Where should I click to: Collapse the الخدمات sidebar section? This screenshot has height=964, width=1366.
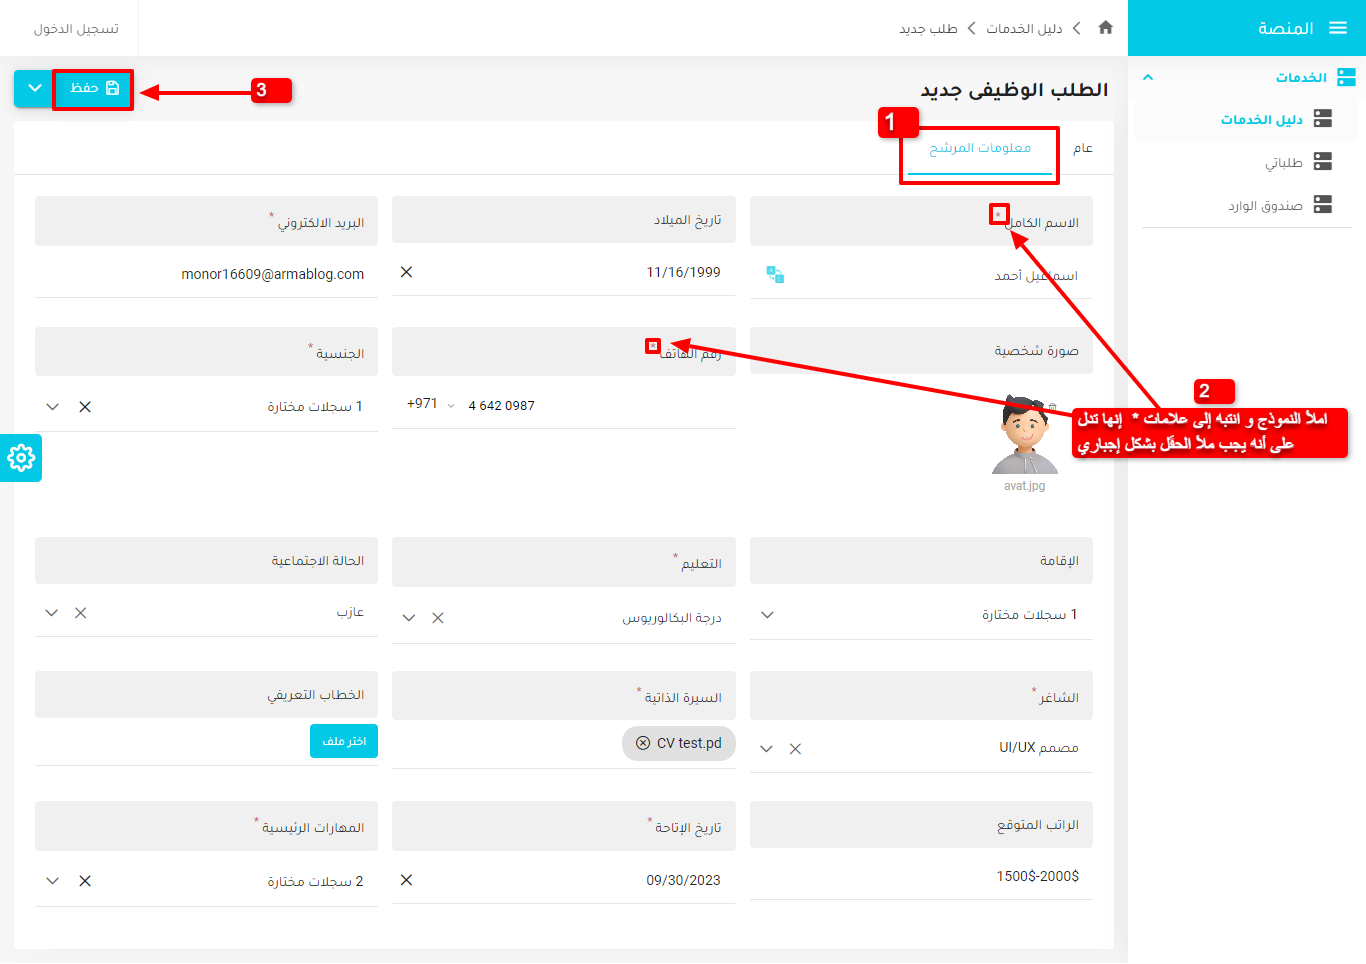[x=1148, y=77]
